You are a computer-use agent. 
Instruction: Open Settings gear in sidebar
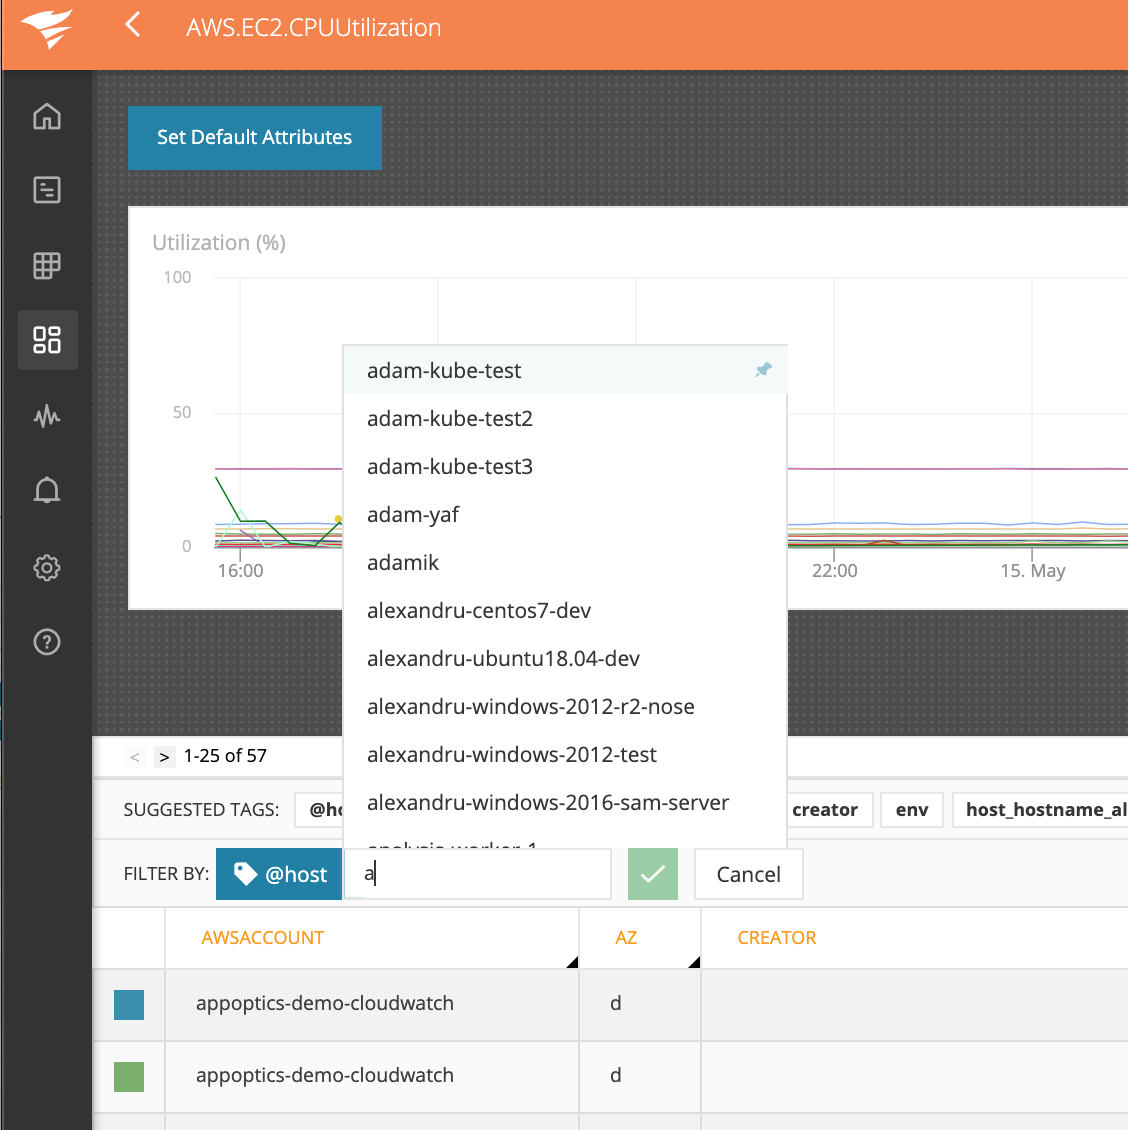(47, 567)
